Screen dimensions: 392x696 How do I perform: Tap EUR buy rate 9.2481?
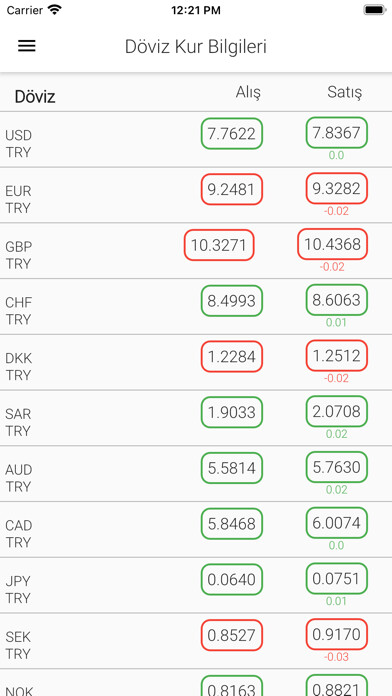232,190
